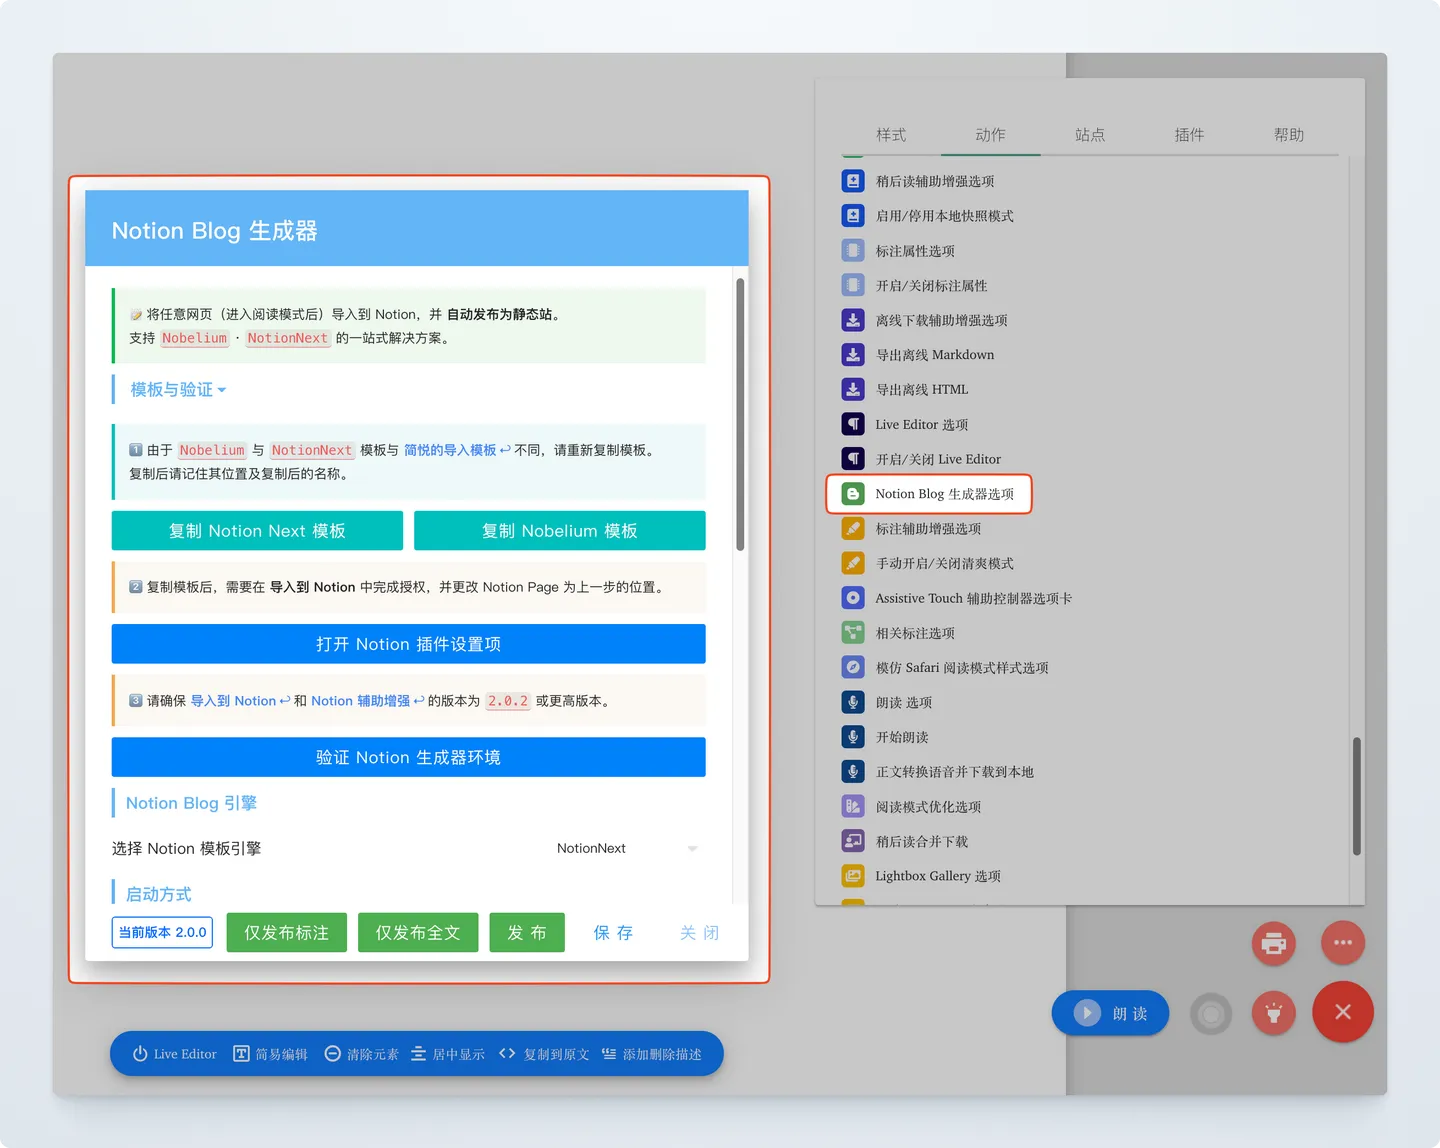The image size is (1440, 1148).
Task: Click the red printer floating button
Action: point(1274,943)
